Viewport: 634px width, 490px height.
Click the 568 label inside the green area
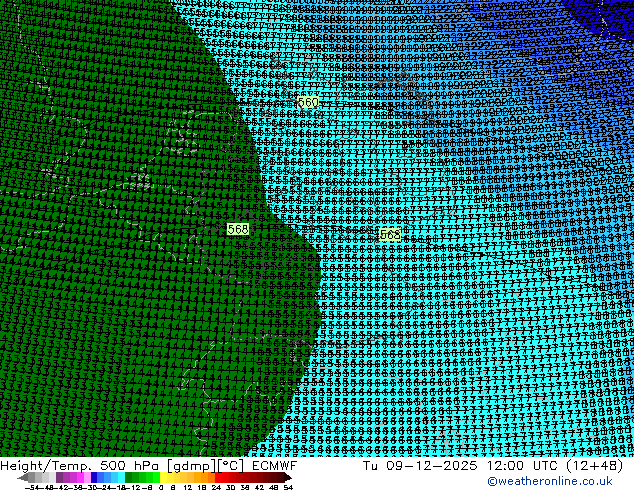click(x=238, y=229)
